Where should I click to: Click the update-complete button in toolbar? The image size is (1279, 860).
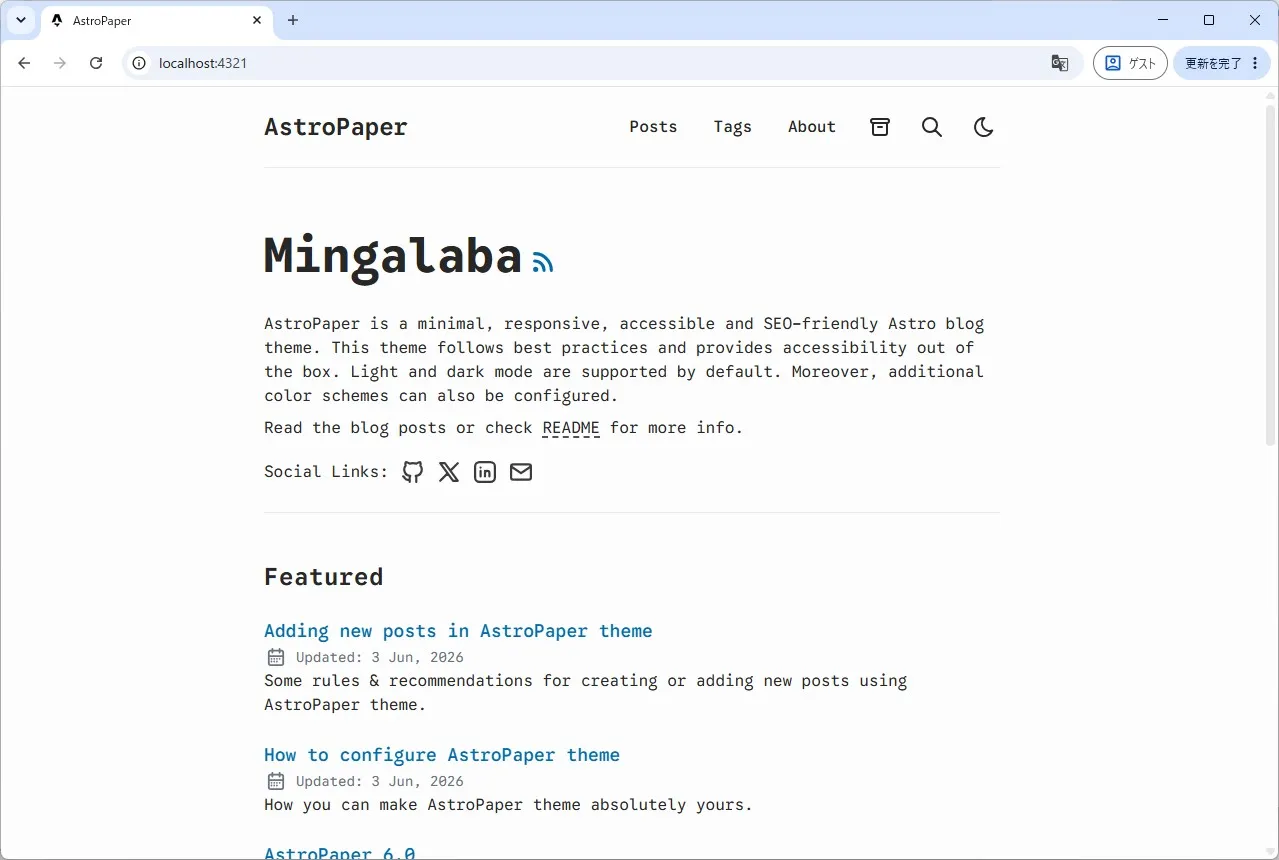(x=1222, y=63)
